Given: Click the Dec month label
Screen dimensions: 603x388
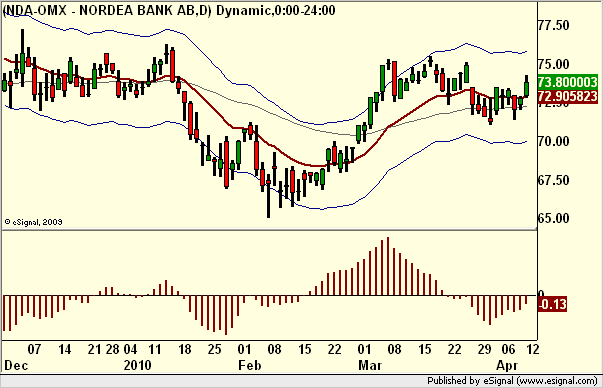Looking at the screenshot, I should tap(16, 365).
